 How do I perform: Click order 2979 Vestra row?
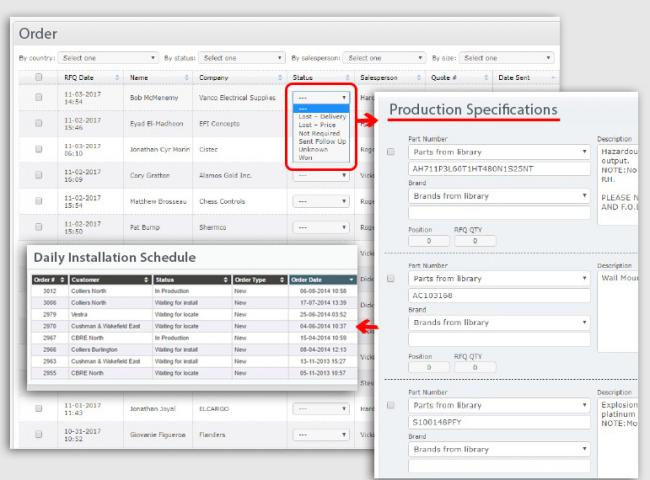[194, 315]
